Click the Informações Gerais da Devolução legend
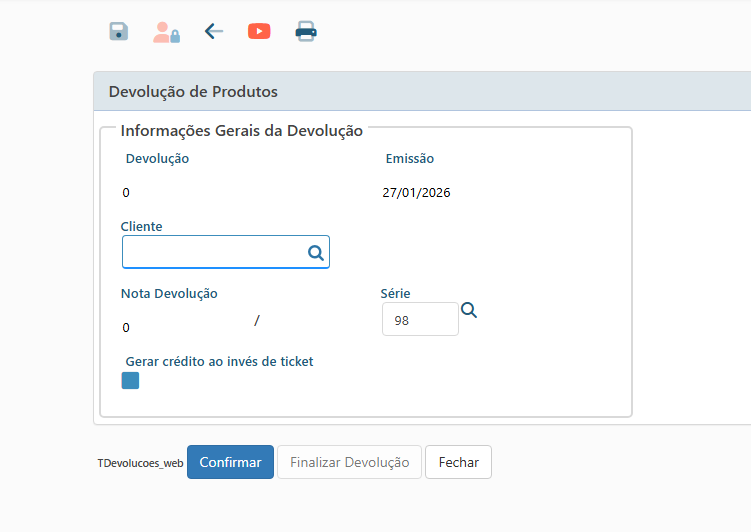 241,130
